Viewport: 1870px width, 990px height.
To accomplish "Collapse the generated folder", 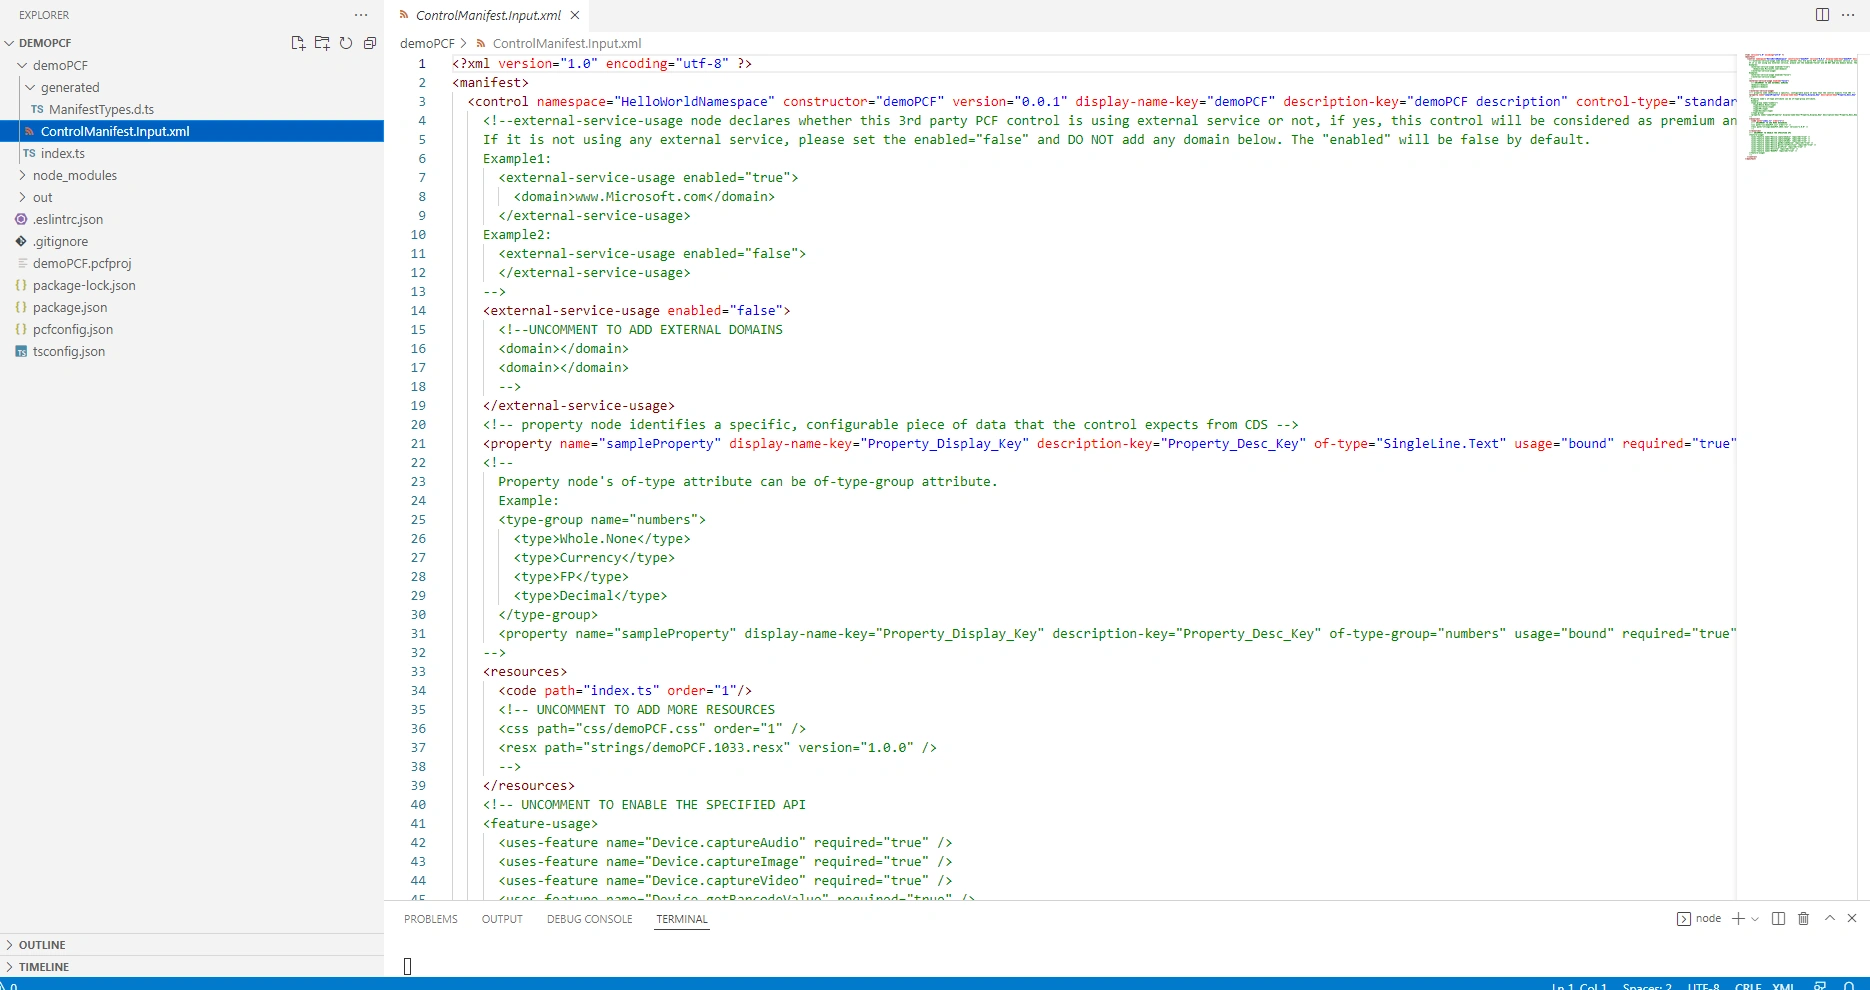I will (x=70, y=87).
